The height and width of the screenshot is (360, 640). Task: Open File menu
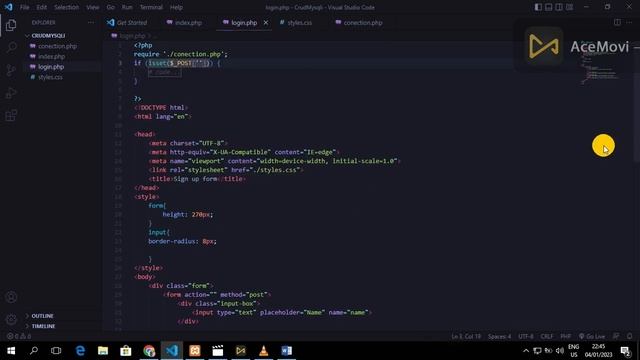(24, 7)
